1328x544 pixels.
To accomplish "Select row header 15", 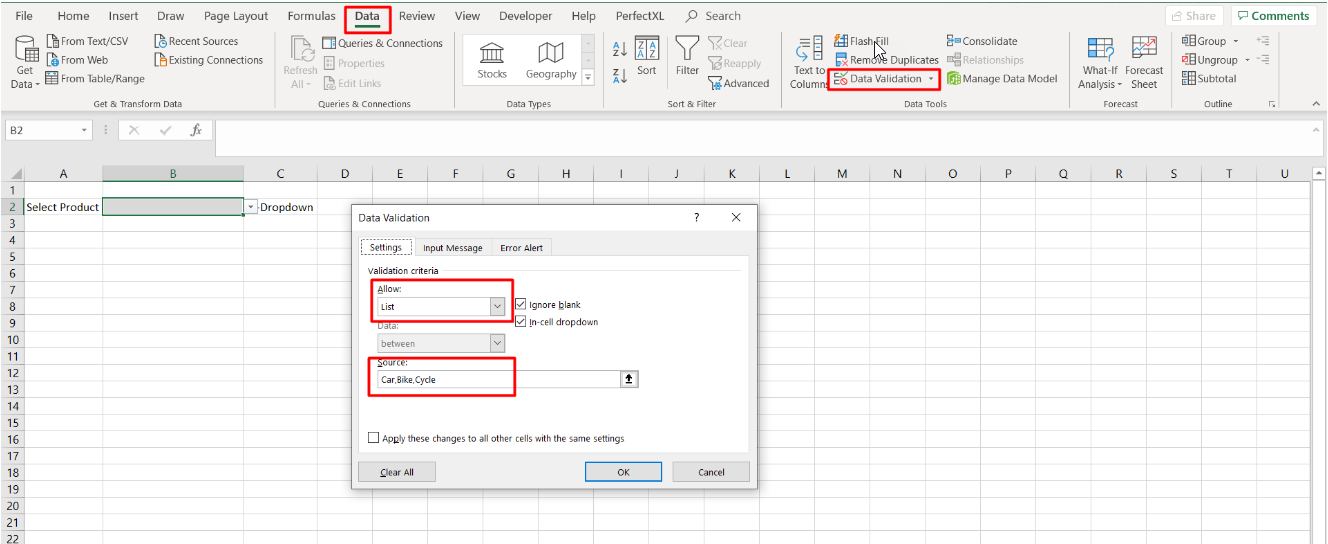I will 12,422.
